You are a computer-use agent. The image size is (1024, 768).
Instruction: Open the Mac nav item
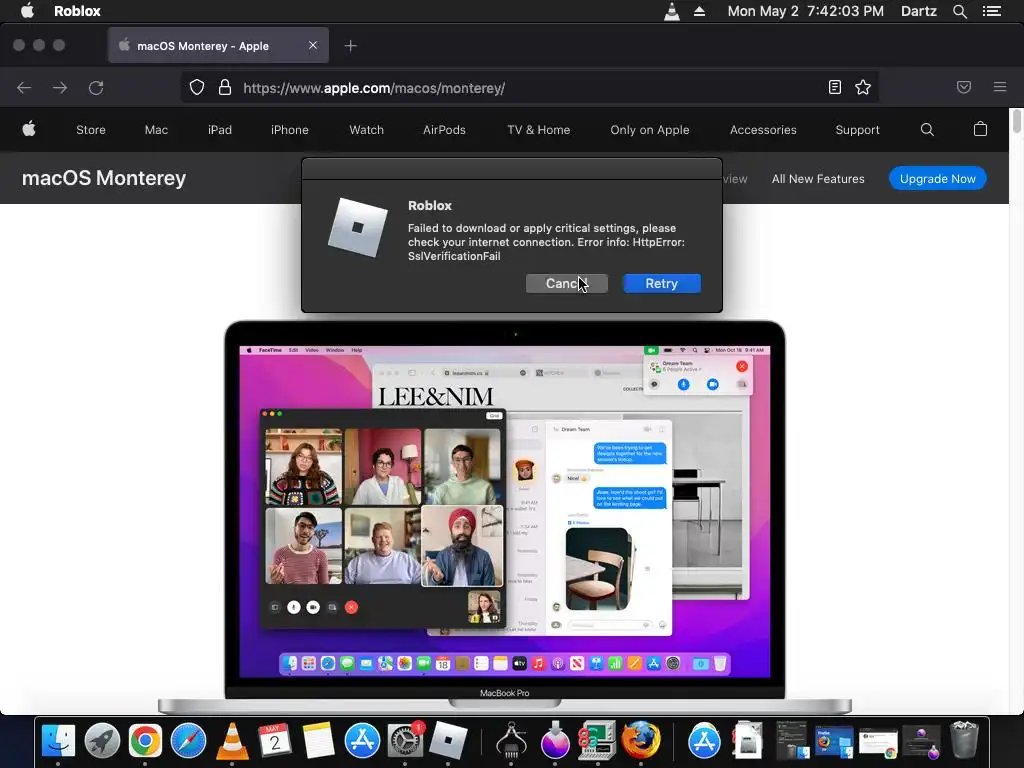tap(156, 130)
